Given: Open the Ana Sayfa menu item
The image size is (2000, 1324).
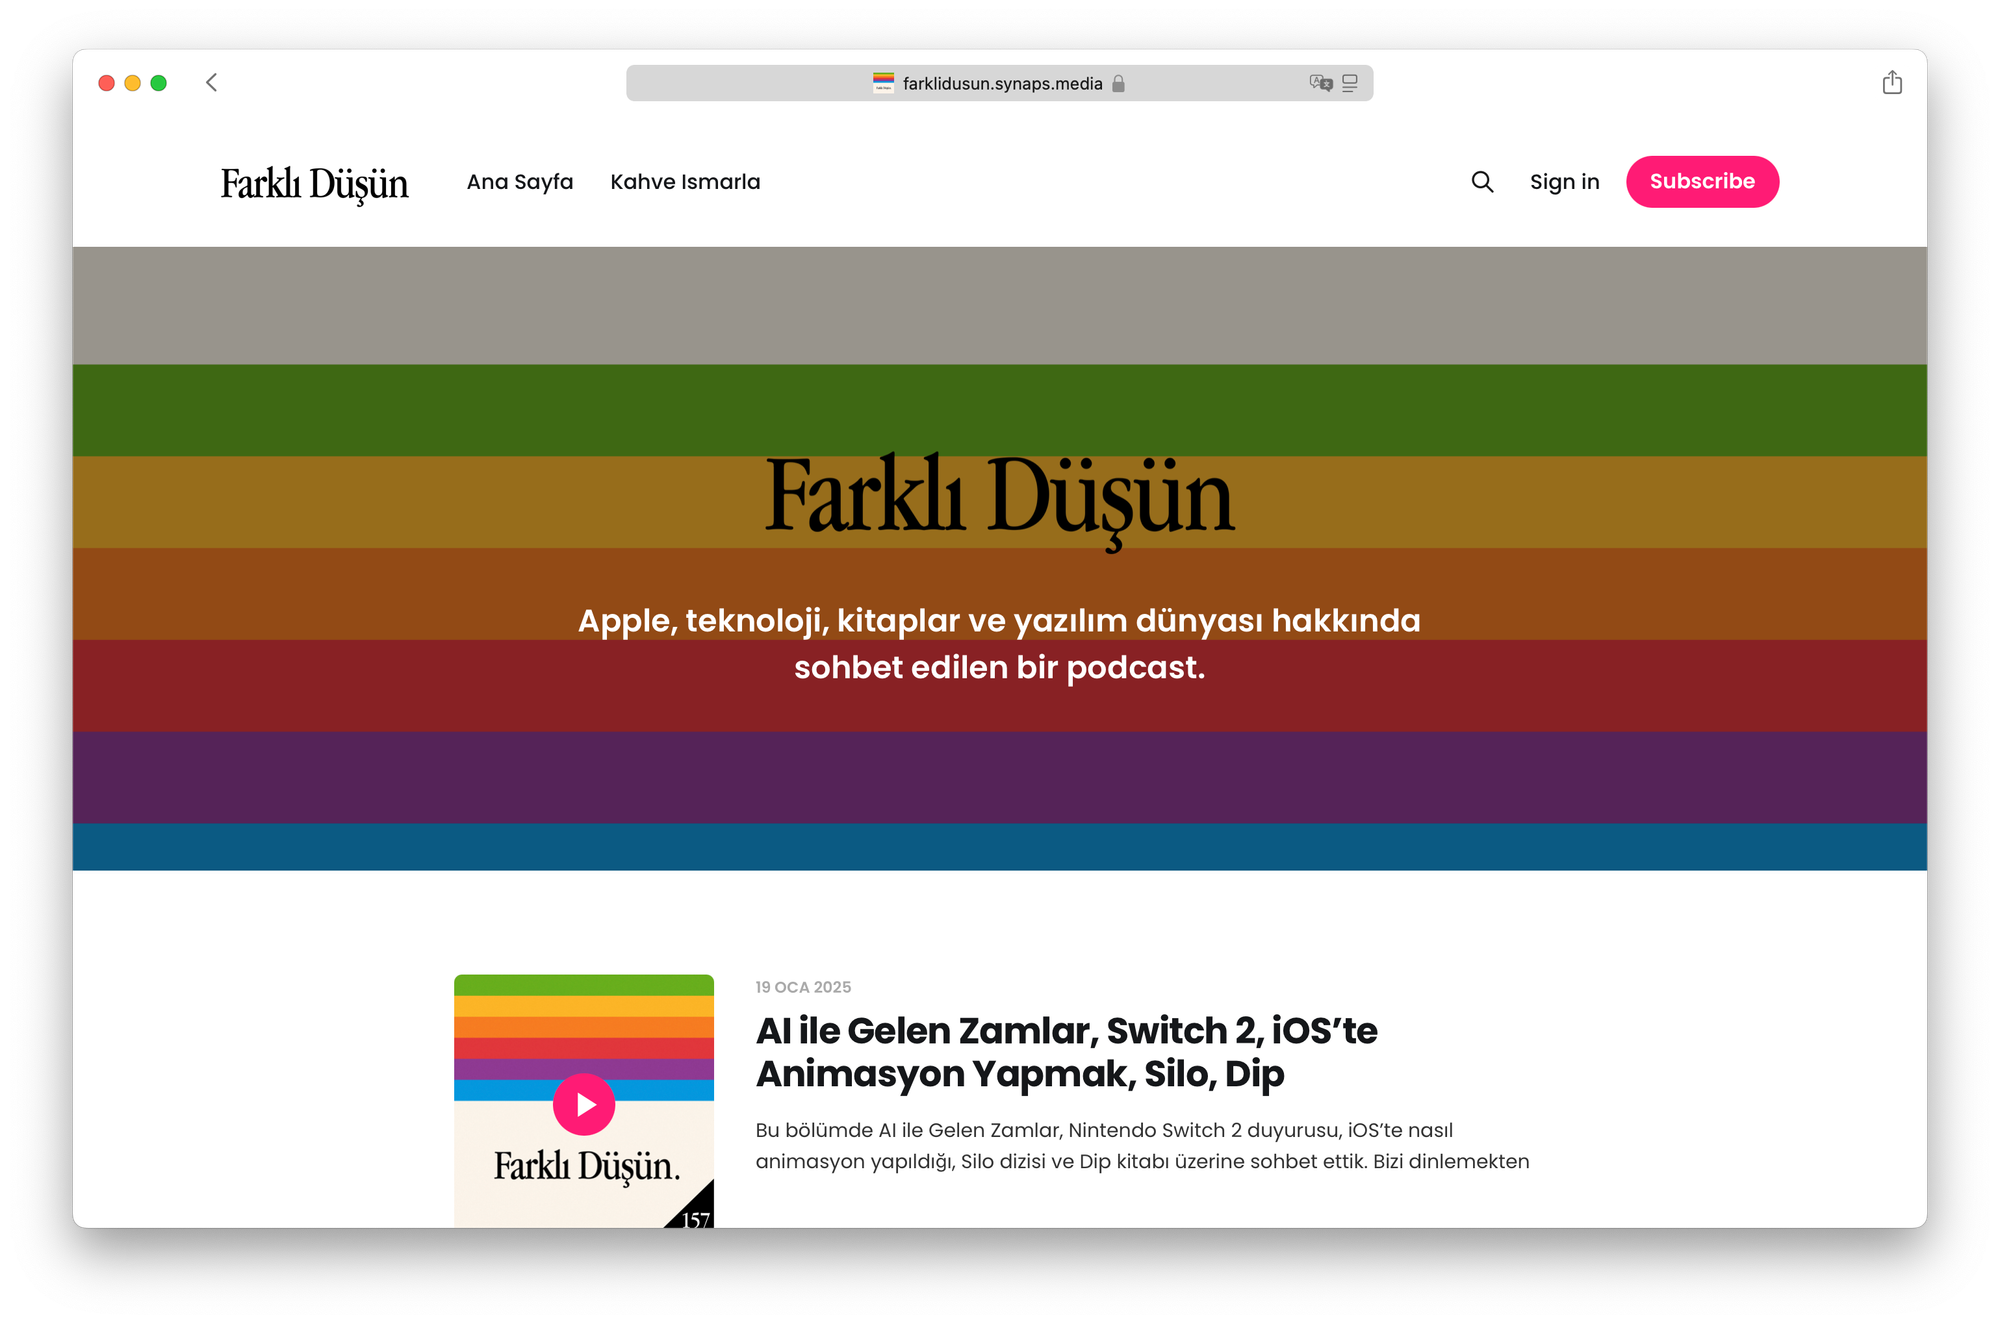Looking at the screenshot, I should click(x=520, y=182).
